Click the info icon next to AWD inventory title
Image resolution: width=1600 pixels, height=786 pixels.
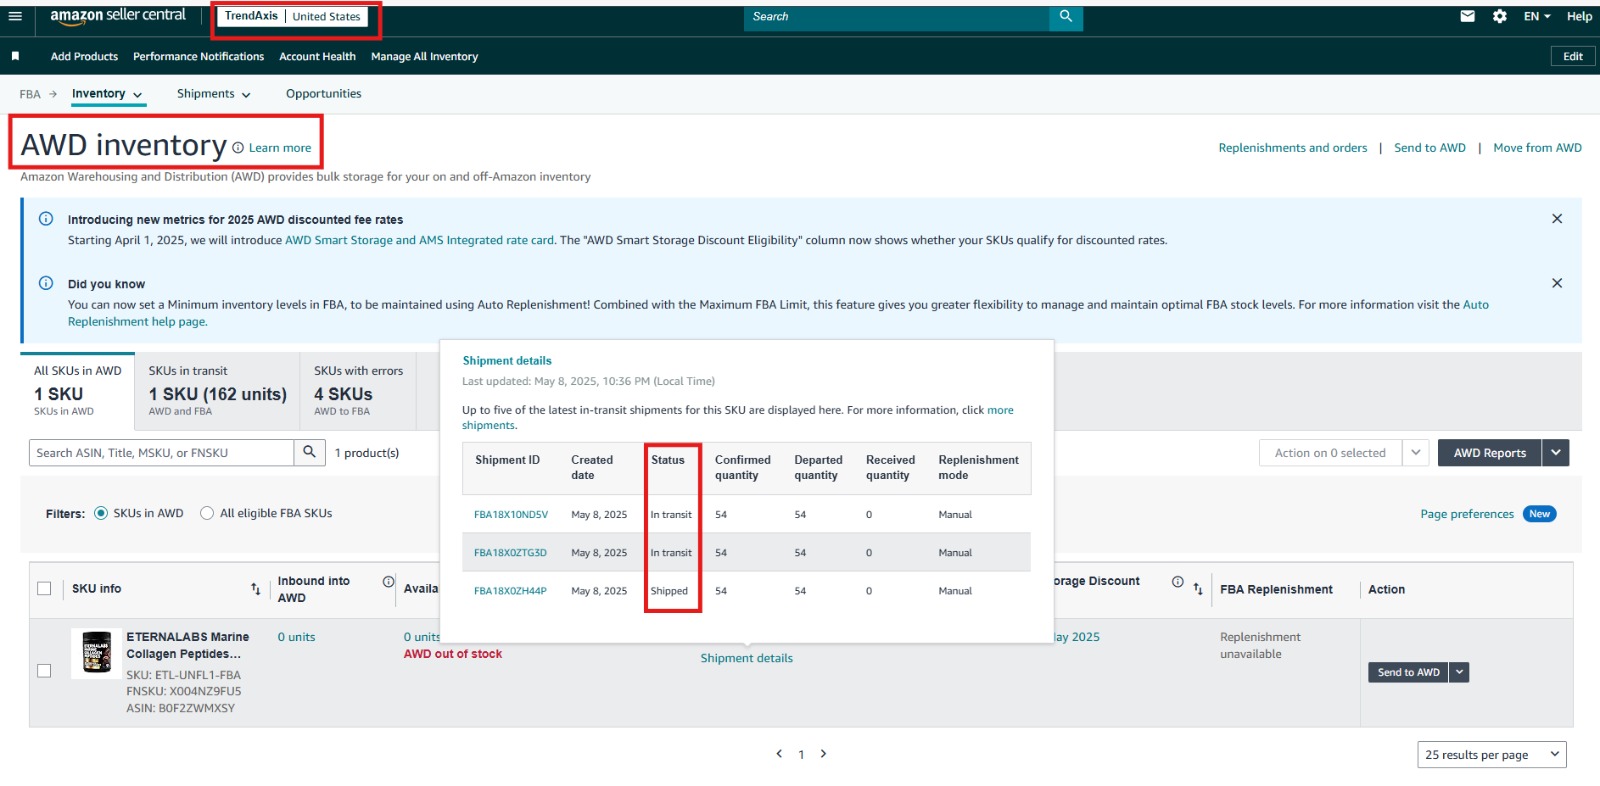click(238, 148)
